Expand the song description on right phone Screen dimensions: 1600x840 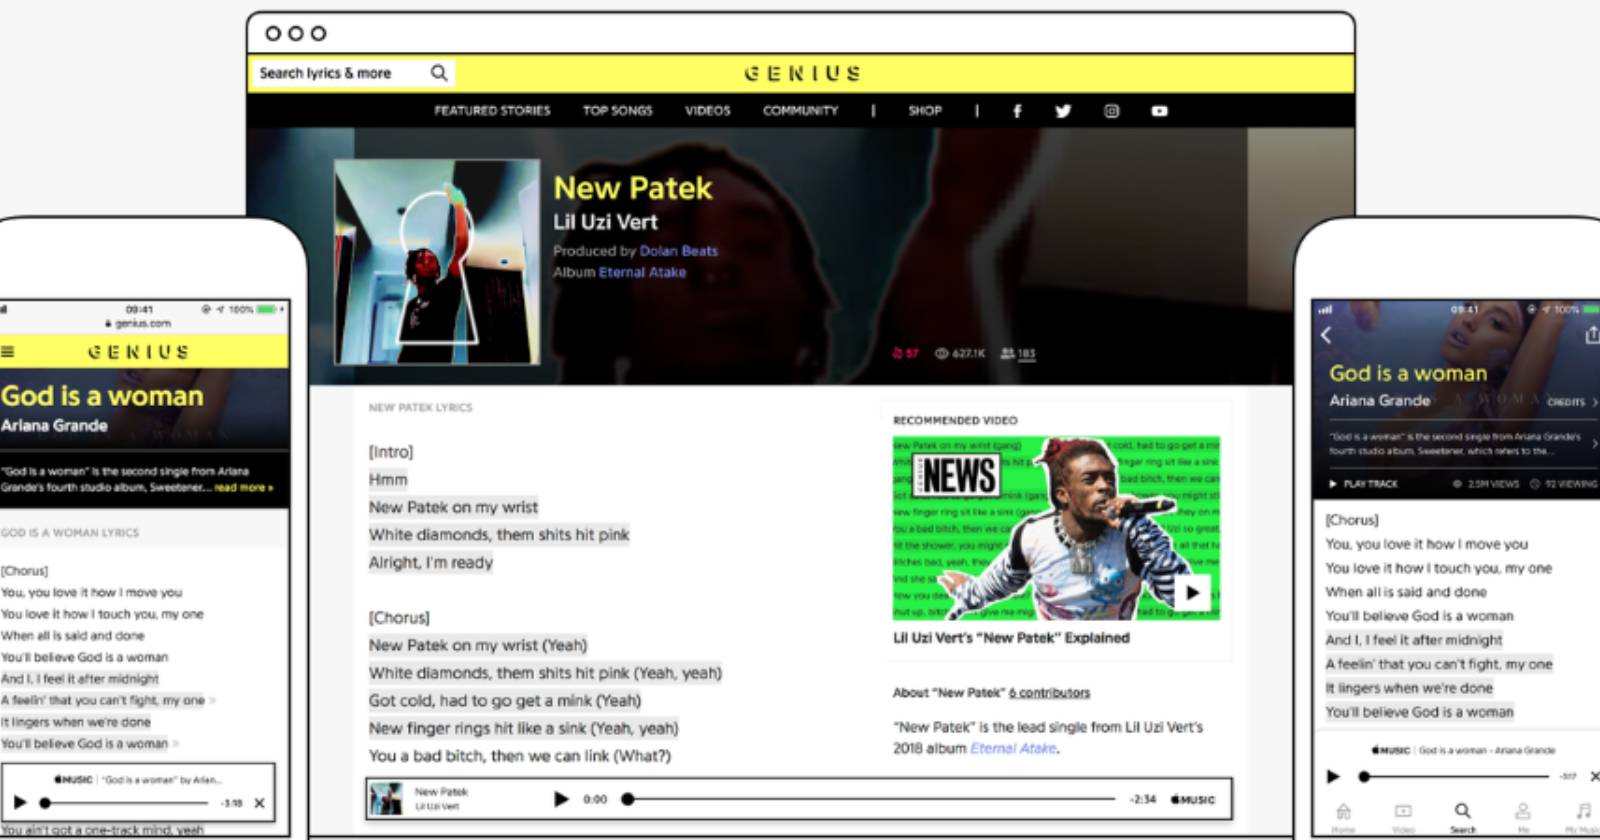[1594, 444]
